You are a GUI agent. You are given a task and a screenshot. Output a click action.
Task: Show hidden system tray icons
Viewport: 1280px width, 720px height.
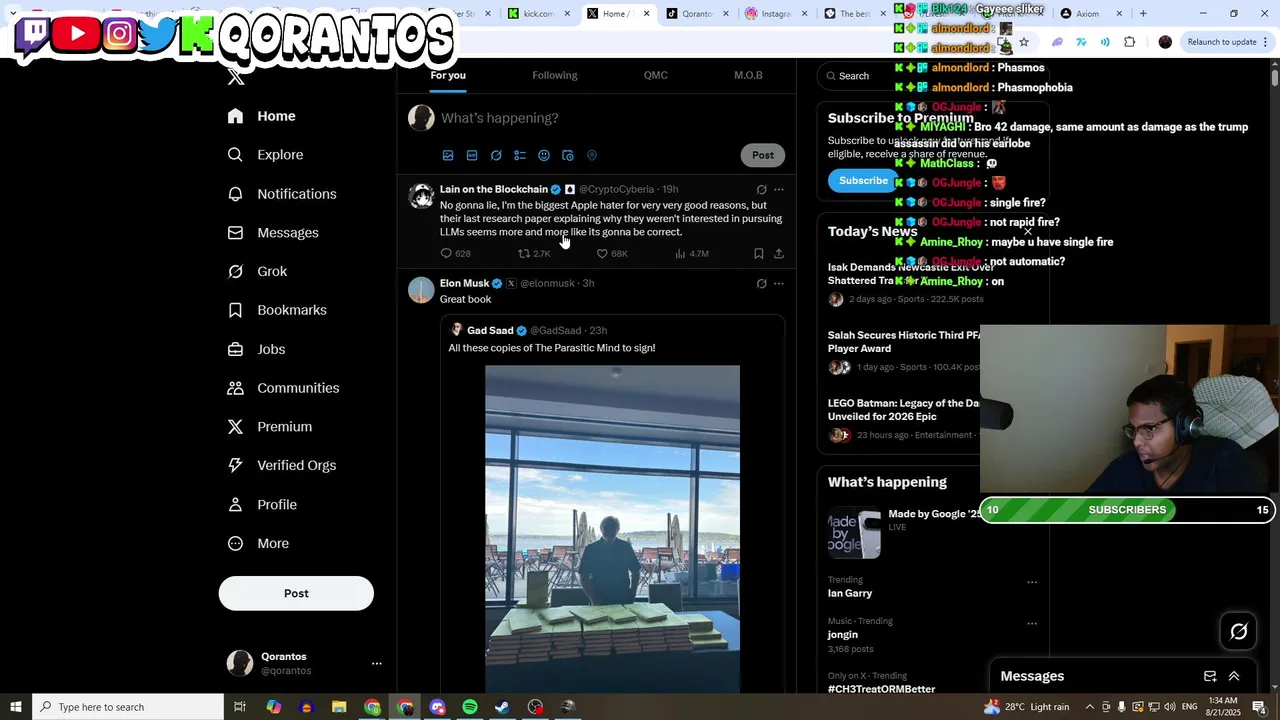(x=1090, y=707)
